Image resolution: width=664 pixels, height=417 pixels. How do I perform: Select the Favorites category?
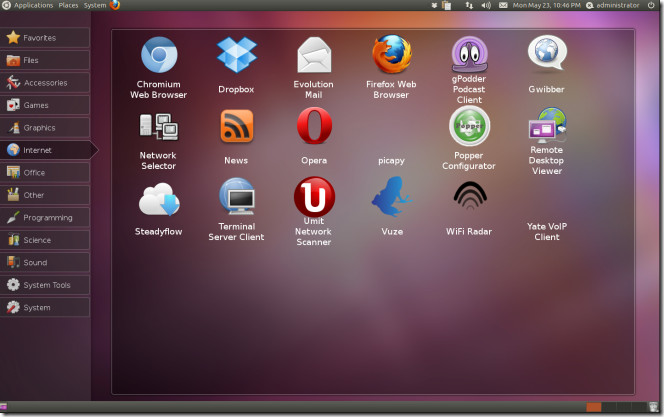tap(45, 38)
